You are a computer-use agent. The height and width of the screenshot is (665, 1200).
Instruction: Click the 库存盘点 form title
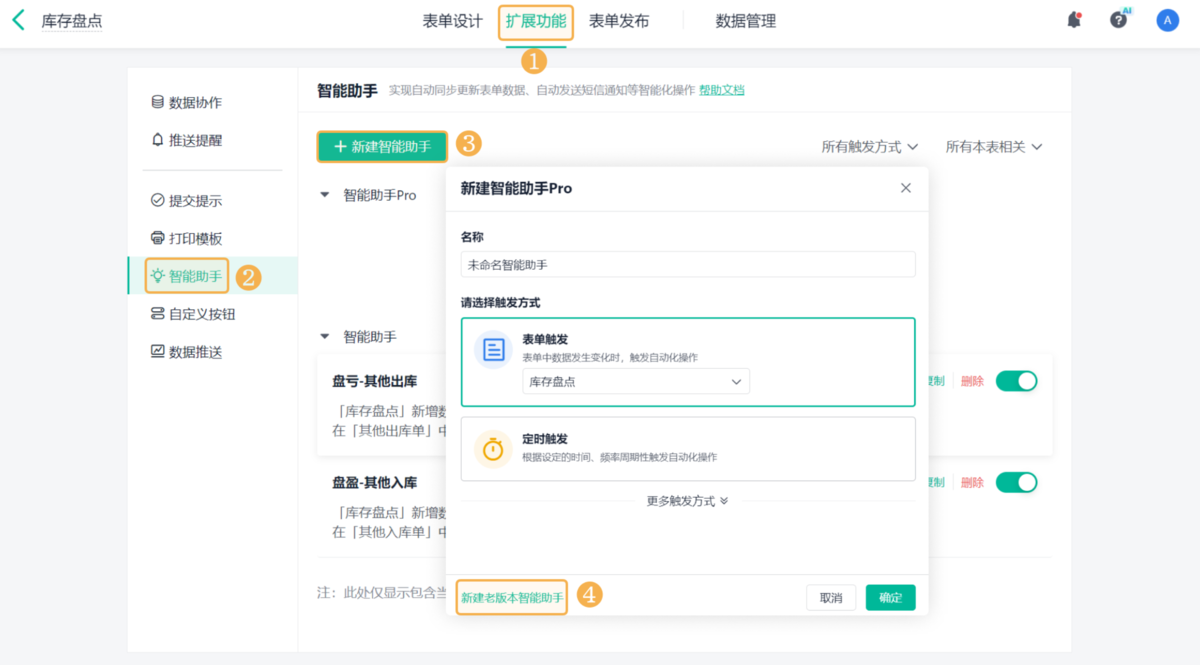pos(72,21)
